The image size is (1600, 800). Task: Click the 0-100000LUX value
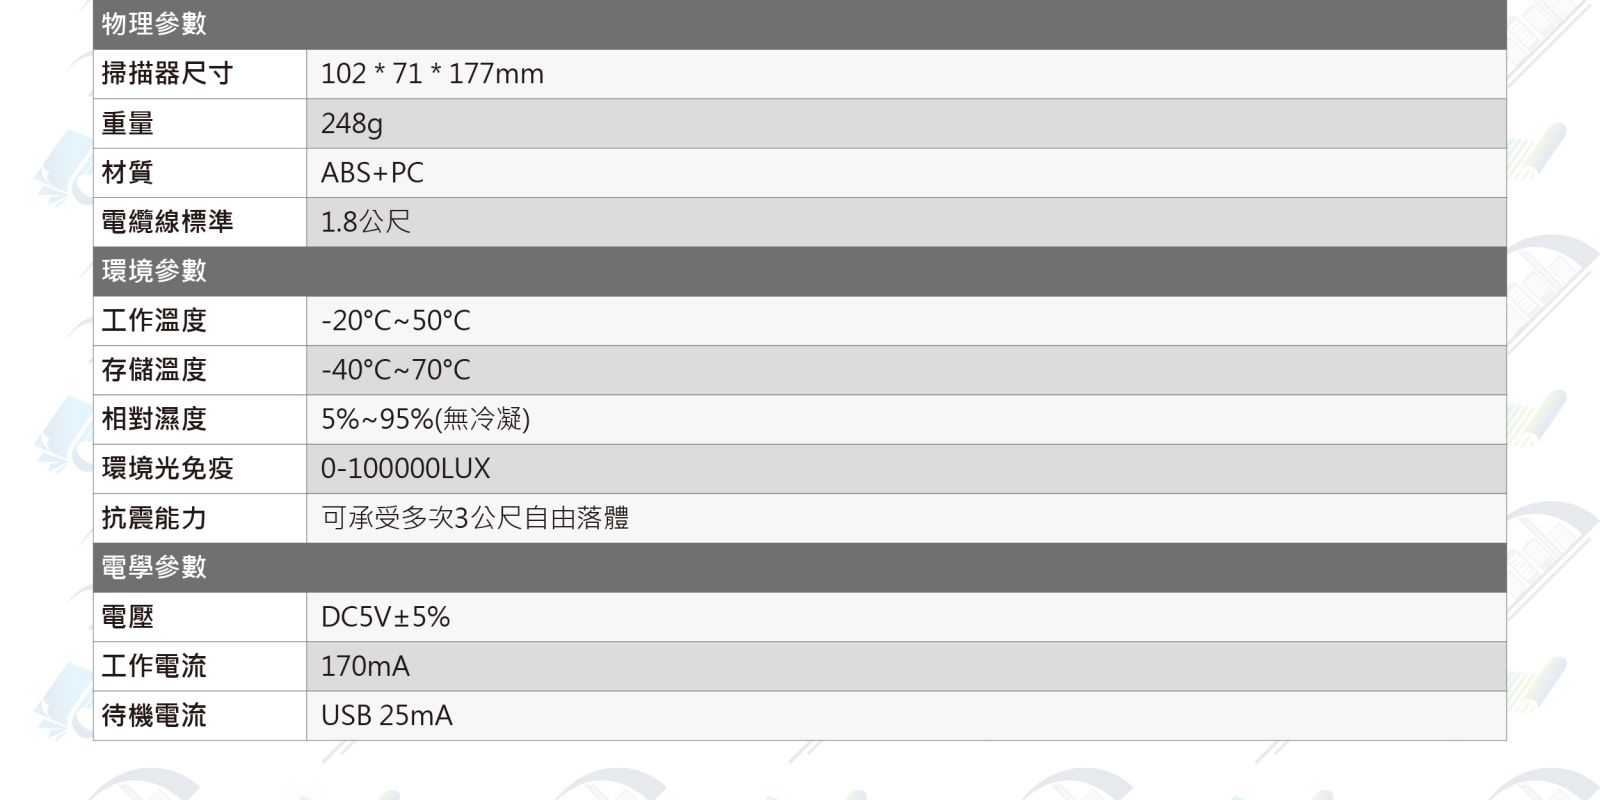405,469
